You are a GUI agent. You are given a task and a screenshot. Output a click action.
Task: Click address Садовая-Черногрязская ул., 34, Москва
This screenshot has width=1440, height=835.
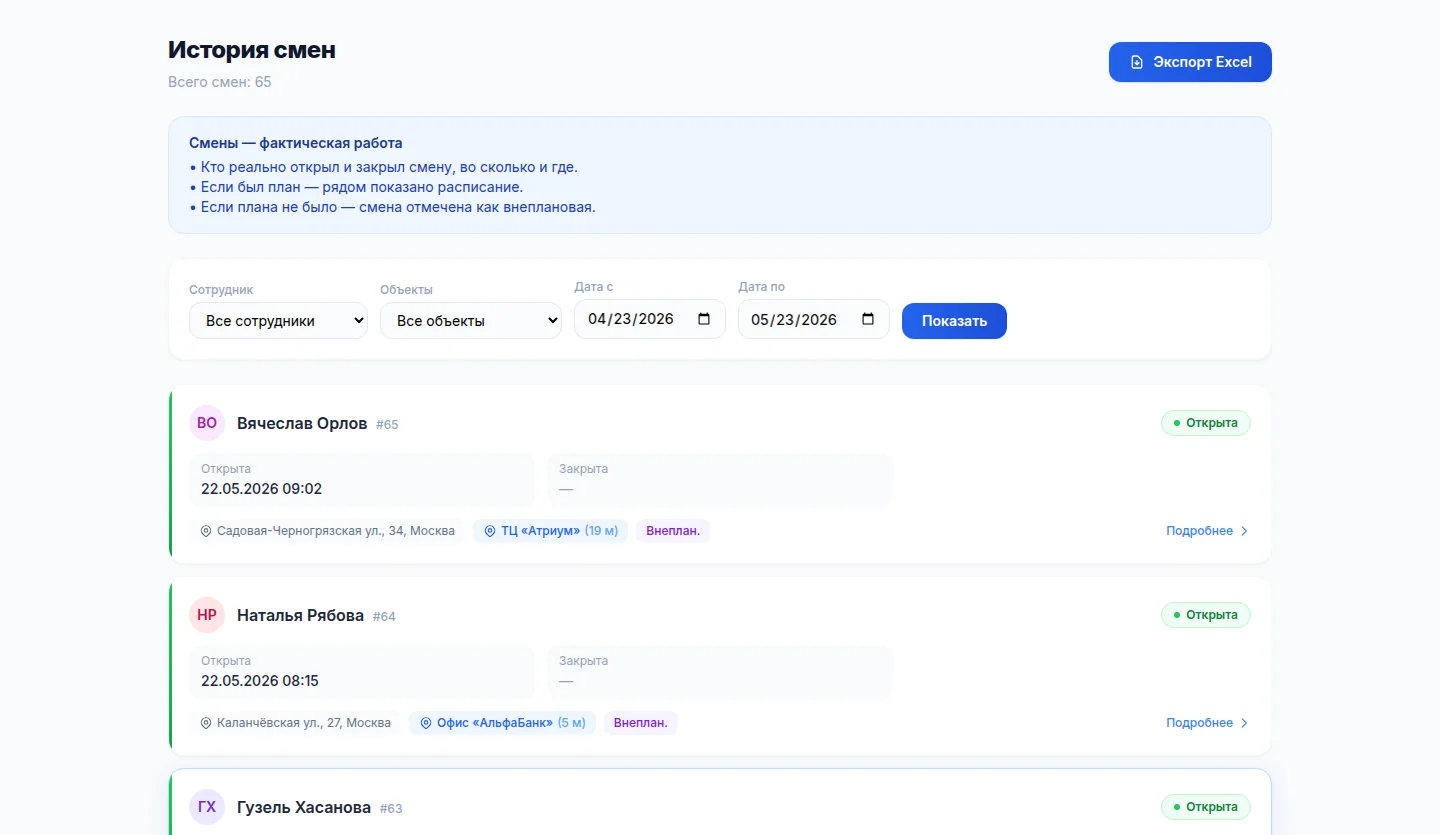[336, 531]
